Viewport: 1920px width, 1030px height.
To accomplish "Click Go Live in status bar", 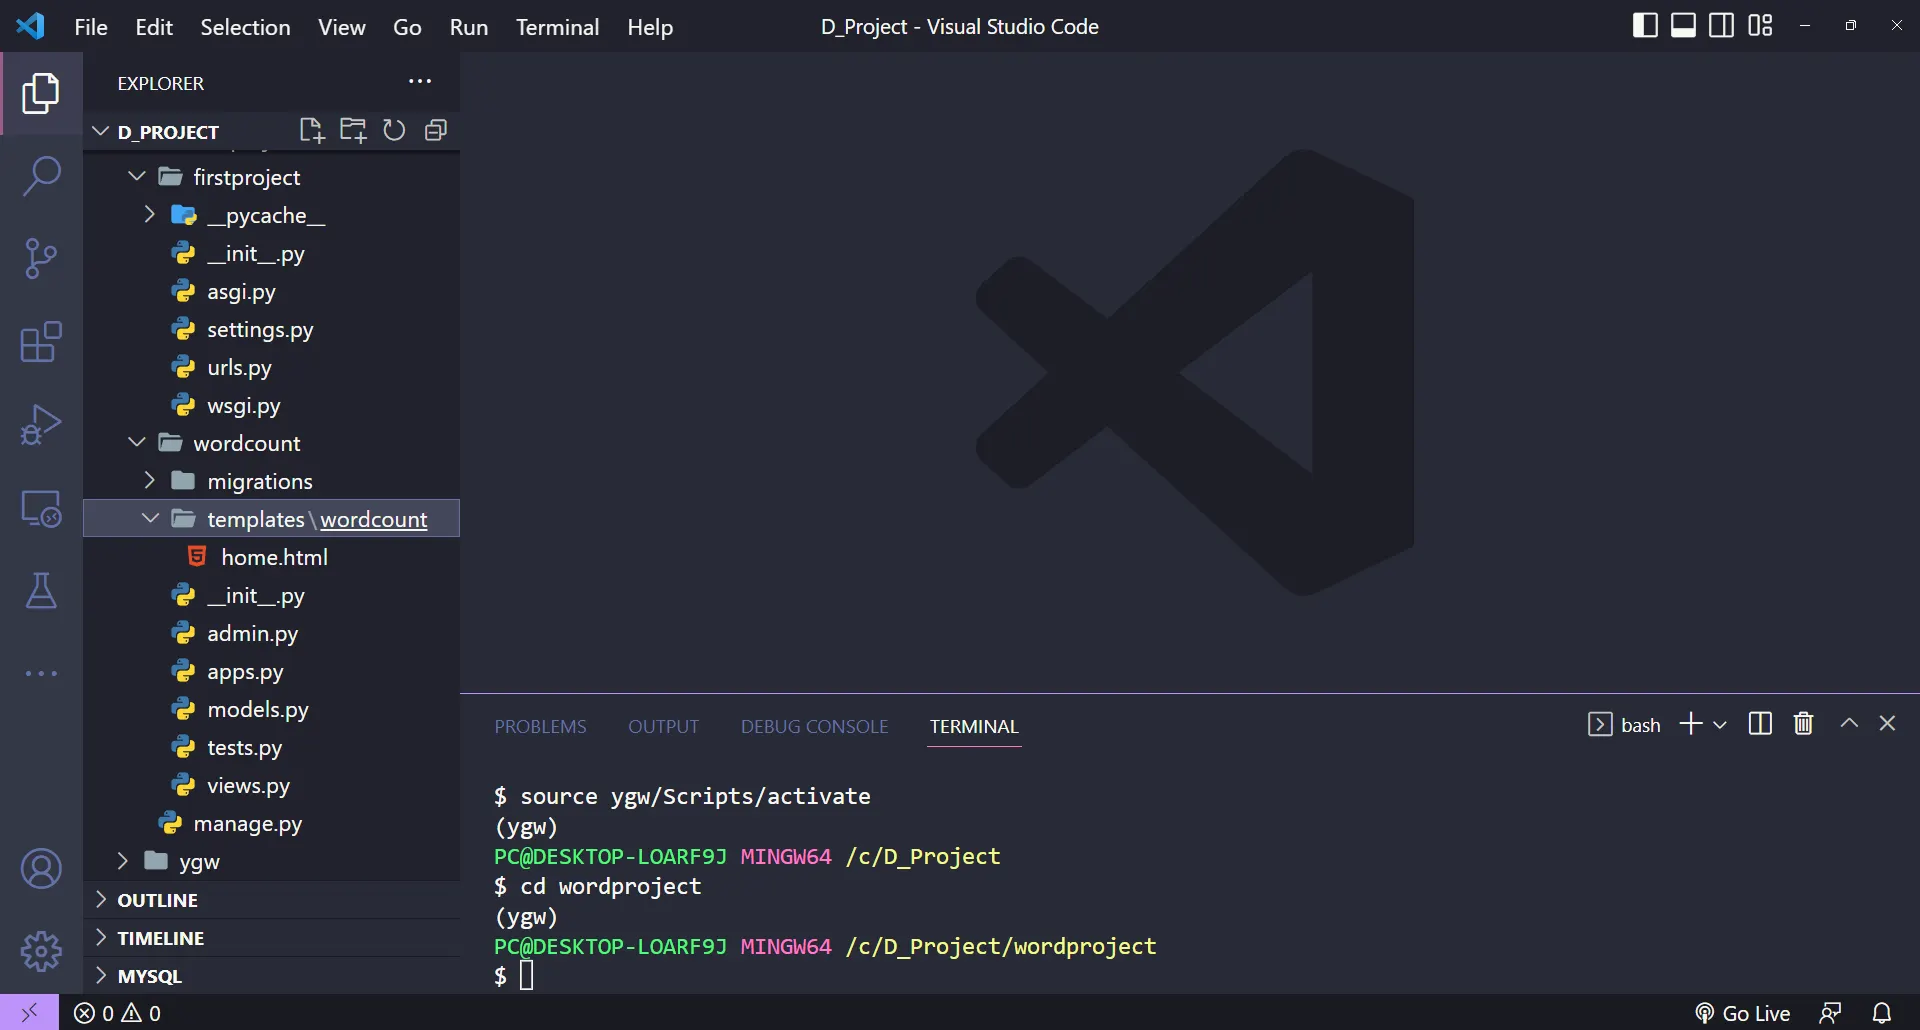I will (x=1743, y=1013).
